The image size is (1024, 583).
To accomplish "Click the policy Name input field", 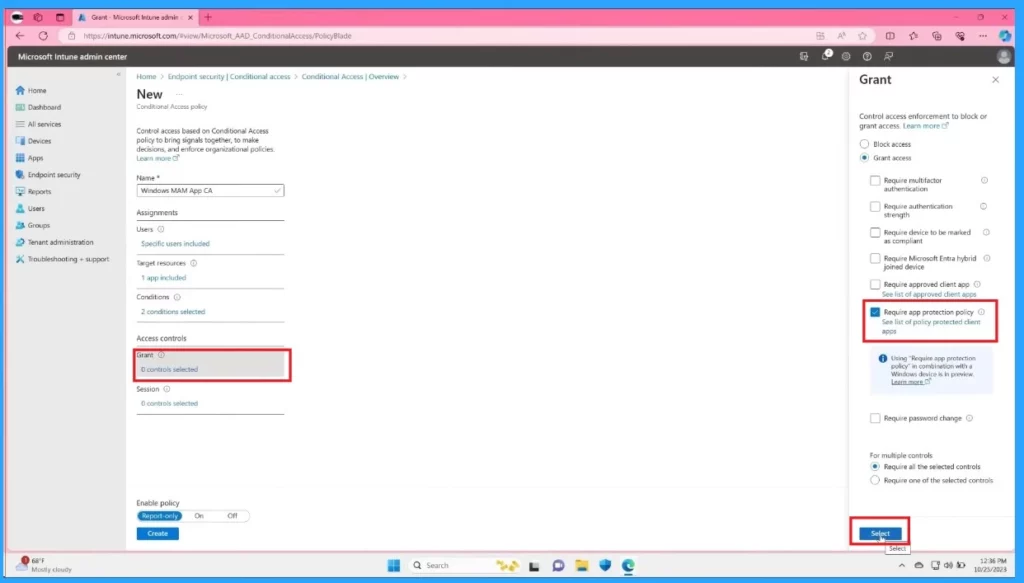I will pyautogui.click(x=210, y=191).
